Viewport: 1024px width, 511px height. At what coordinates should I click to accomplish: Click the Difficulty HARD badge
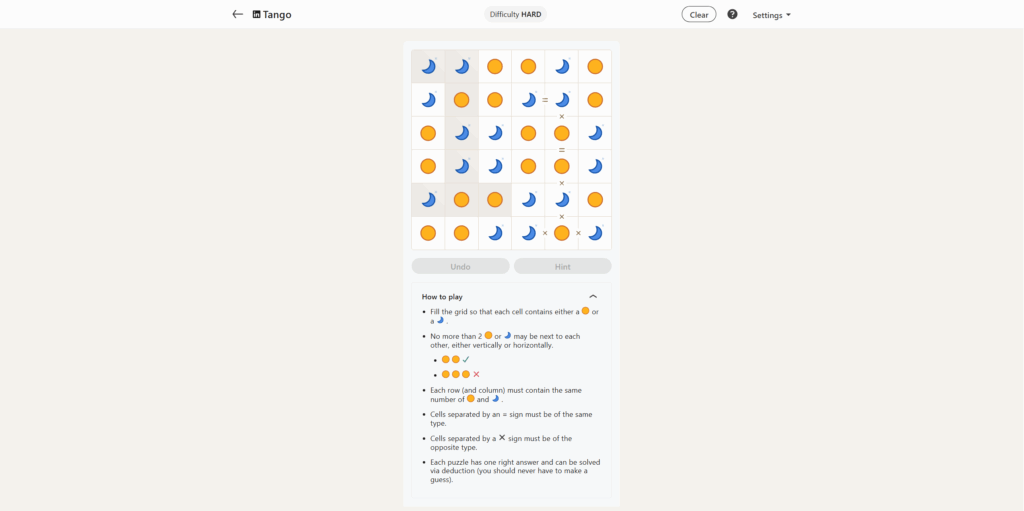[516, 15]
